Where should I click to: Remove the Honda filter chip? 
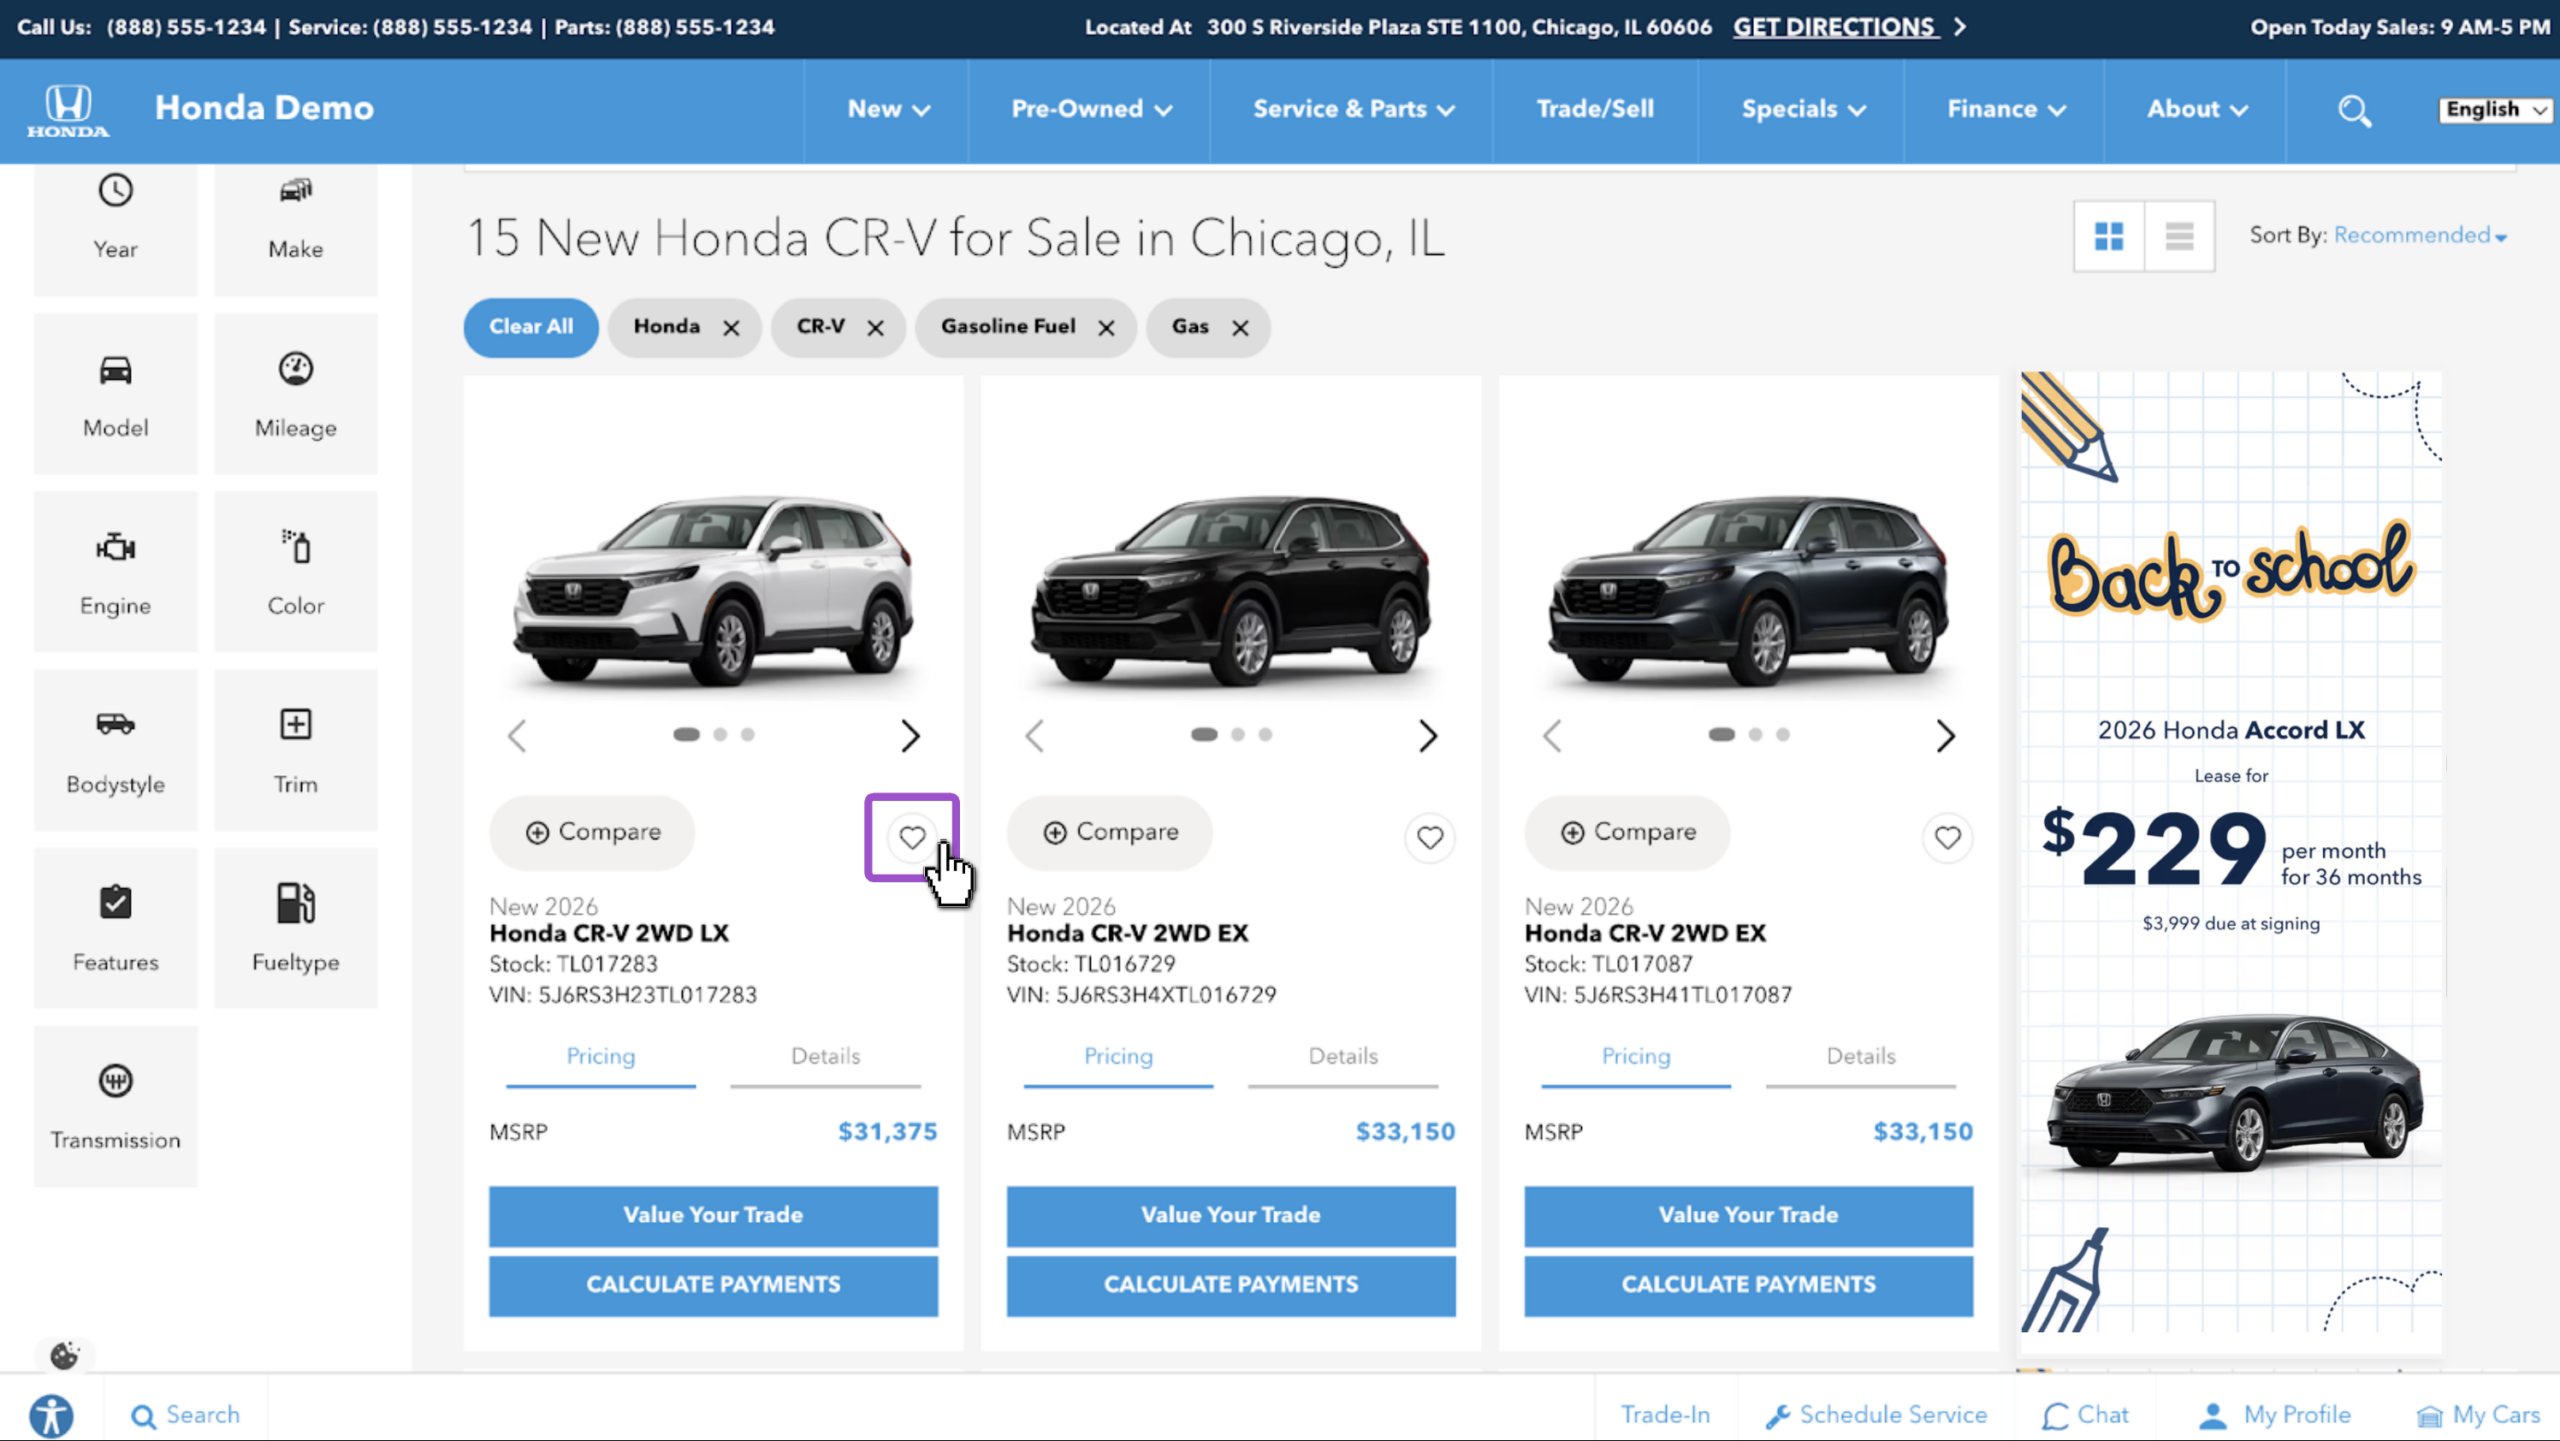(732, 328)
